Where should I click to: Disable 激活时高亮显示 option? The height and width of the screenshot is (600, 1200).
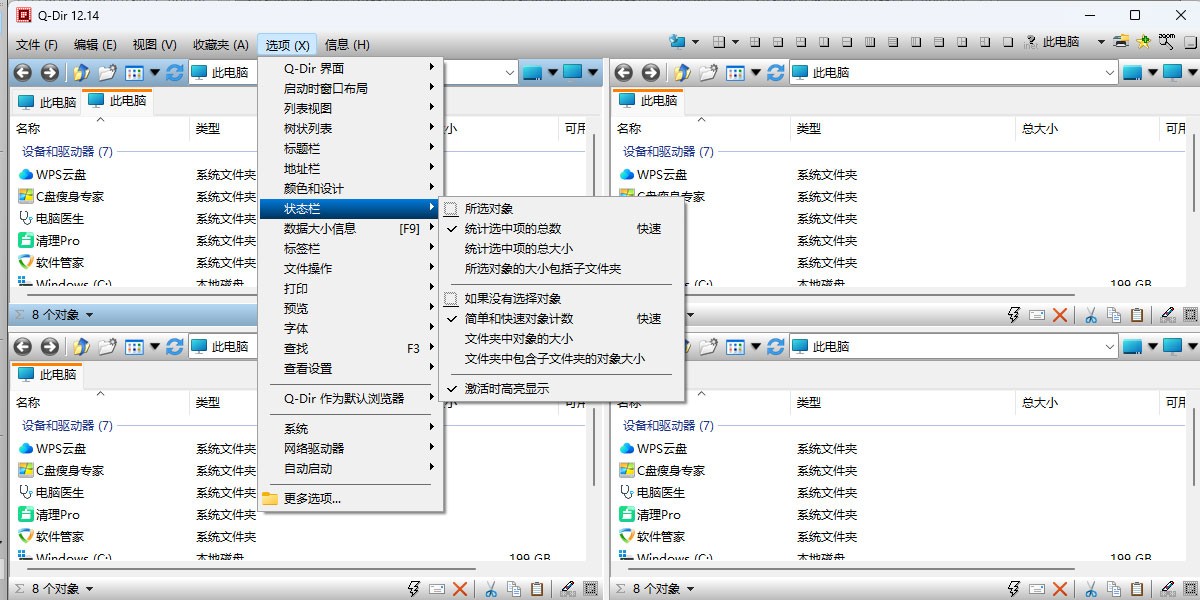[507, 389]
